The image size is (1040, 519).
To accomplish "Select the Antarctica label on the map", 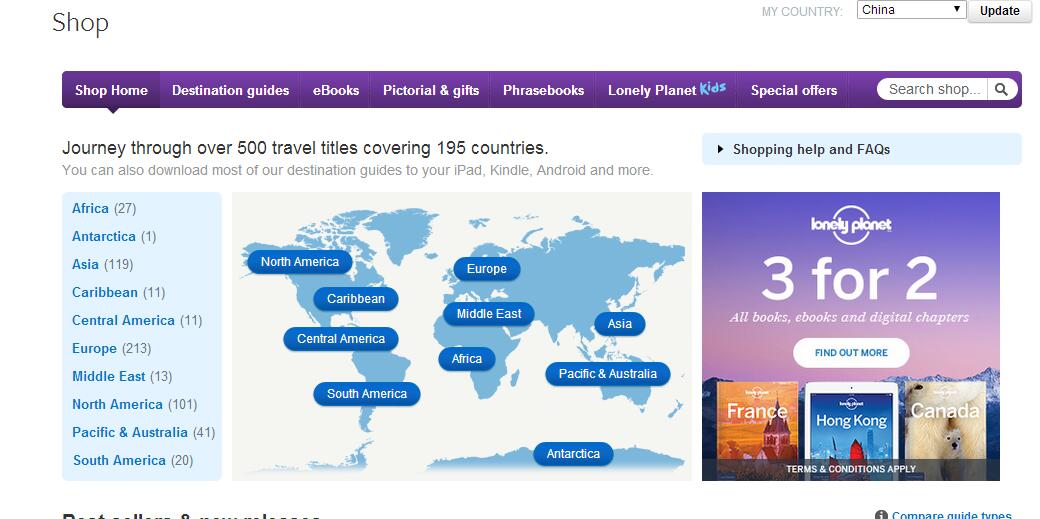I will point(573,454).
